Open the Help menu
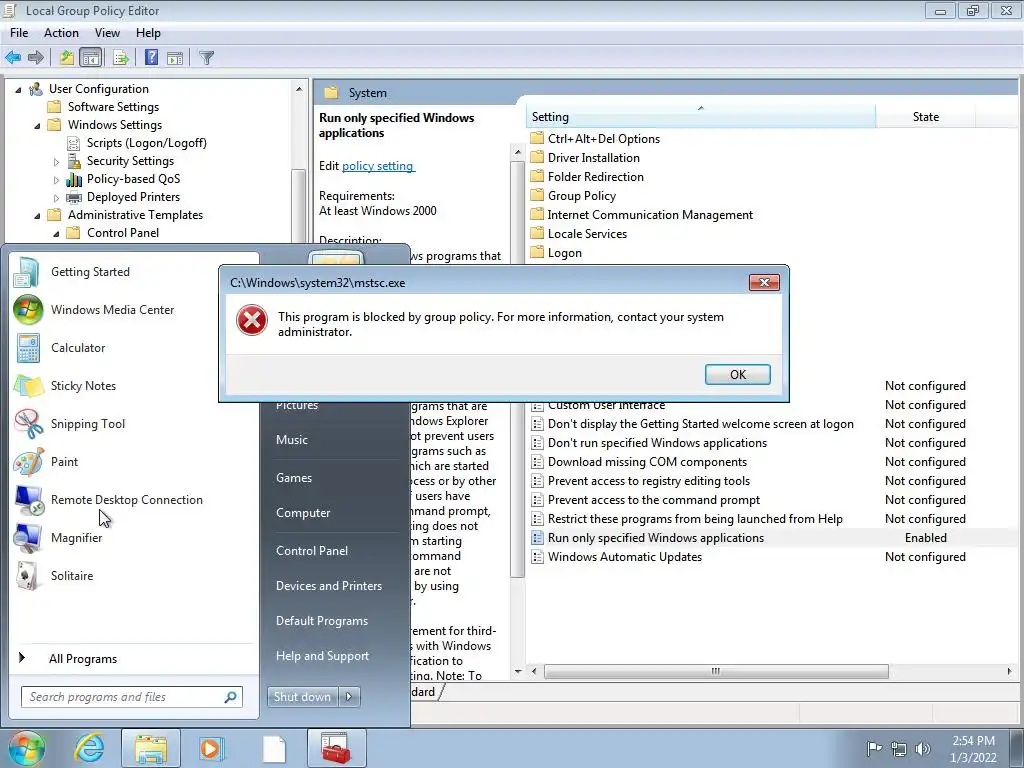The width and height of the screenshot is (1024, 768). click(x=148, y=33)
